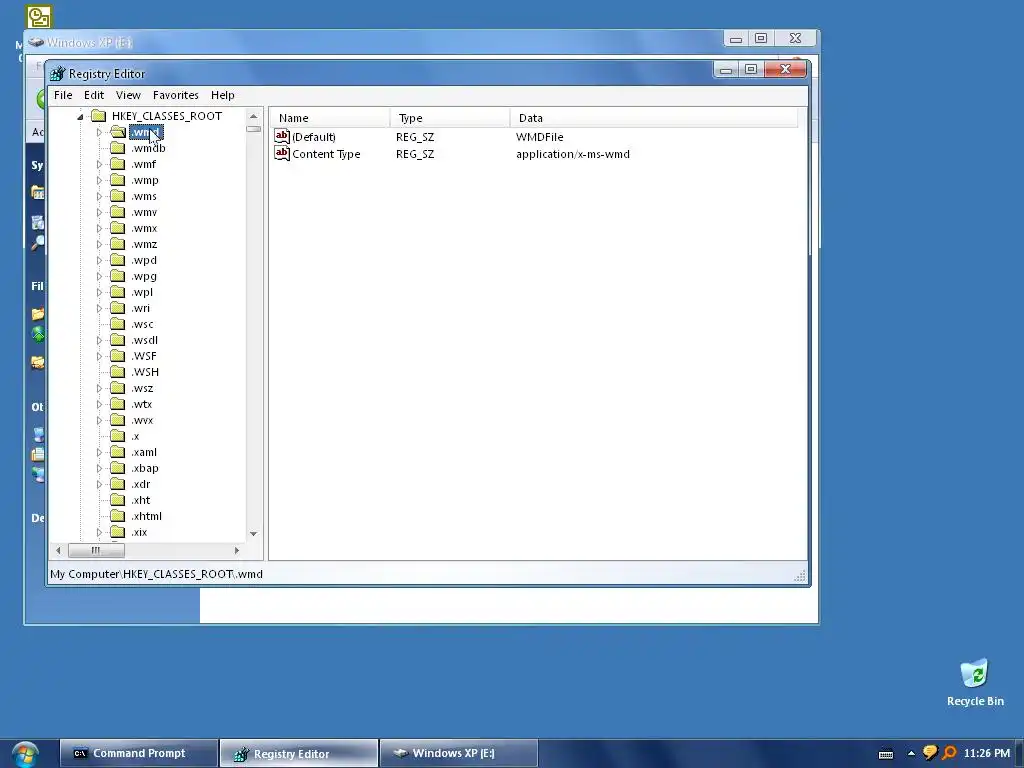1024x768 pixels.
Task: Click the .WSH folder icon
Action: click(118, 372)
